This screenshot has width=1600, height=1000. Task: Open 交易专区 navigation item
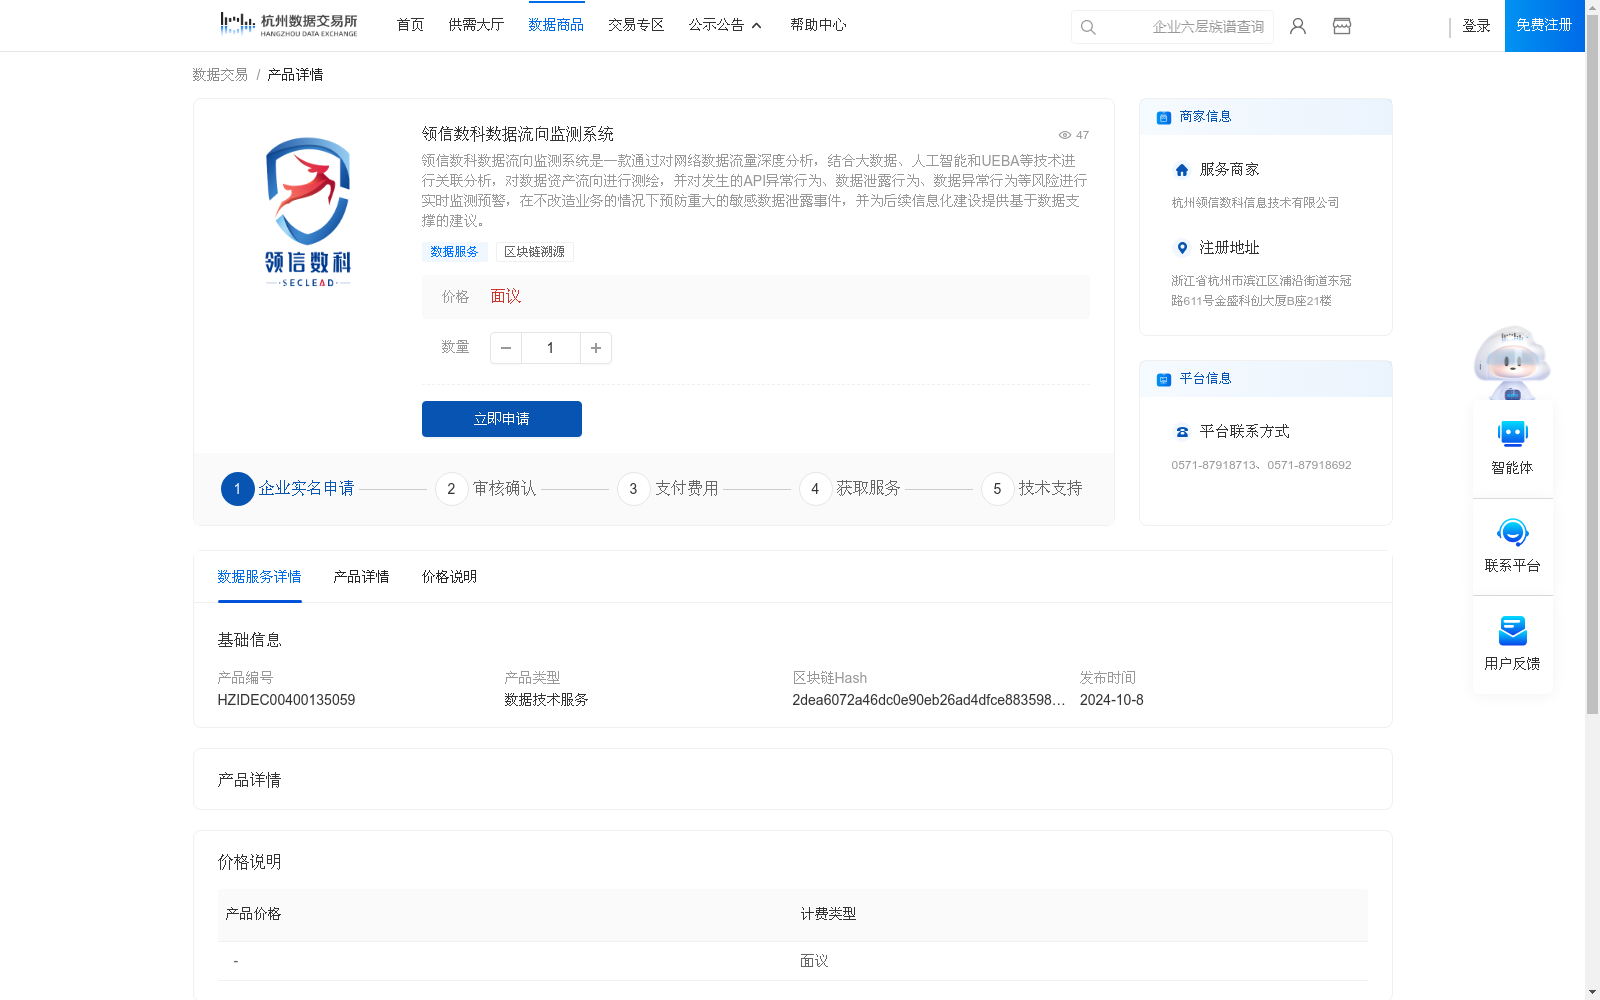click(x=636, y=25)
